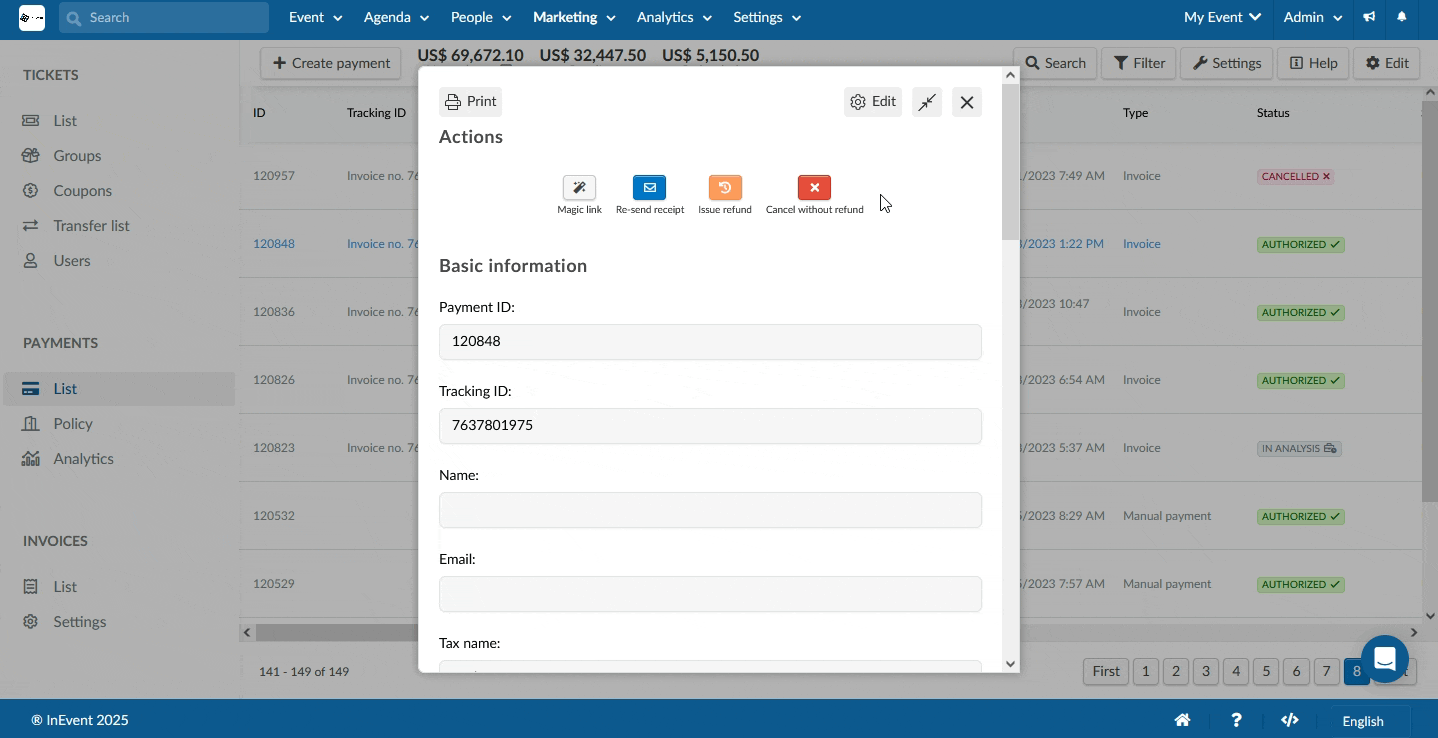Expand the Event menu
This screenshot has width=1438, height=738.
(x=315, y=17)
